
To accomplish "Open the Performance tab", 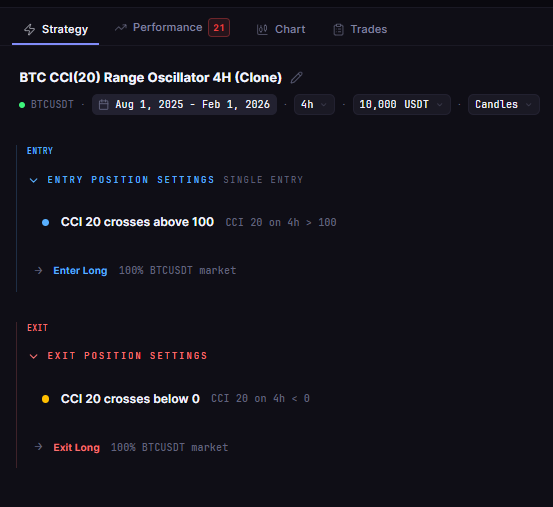I will click(x=172, y=28).
